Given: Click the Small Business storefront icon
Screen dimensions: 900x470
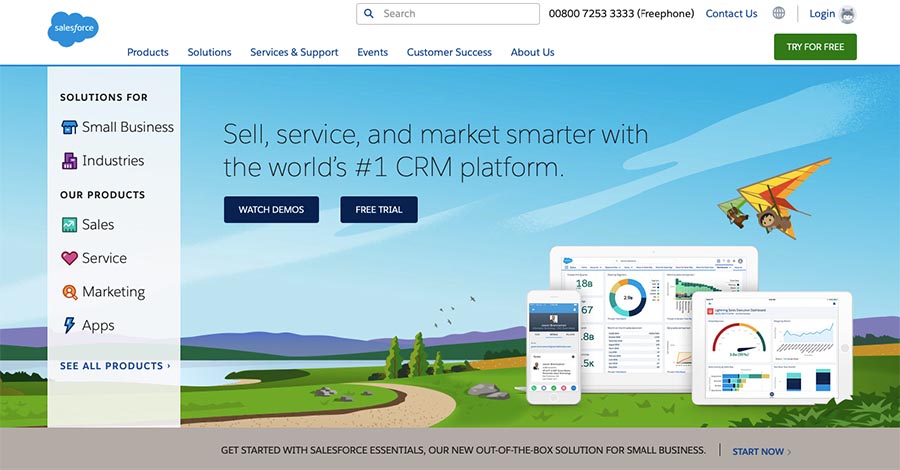Looking at the screenshot, I should (69, 127).
